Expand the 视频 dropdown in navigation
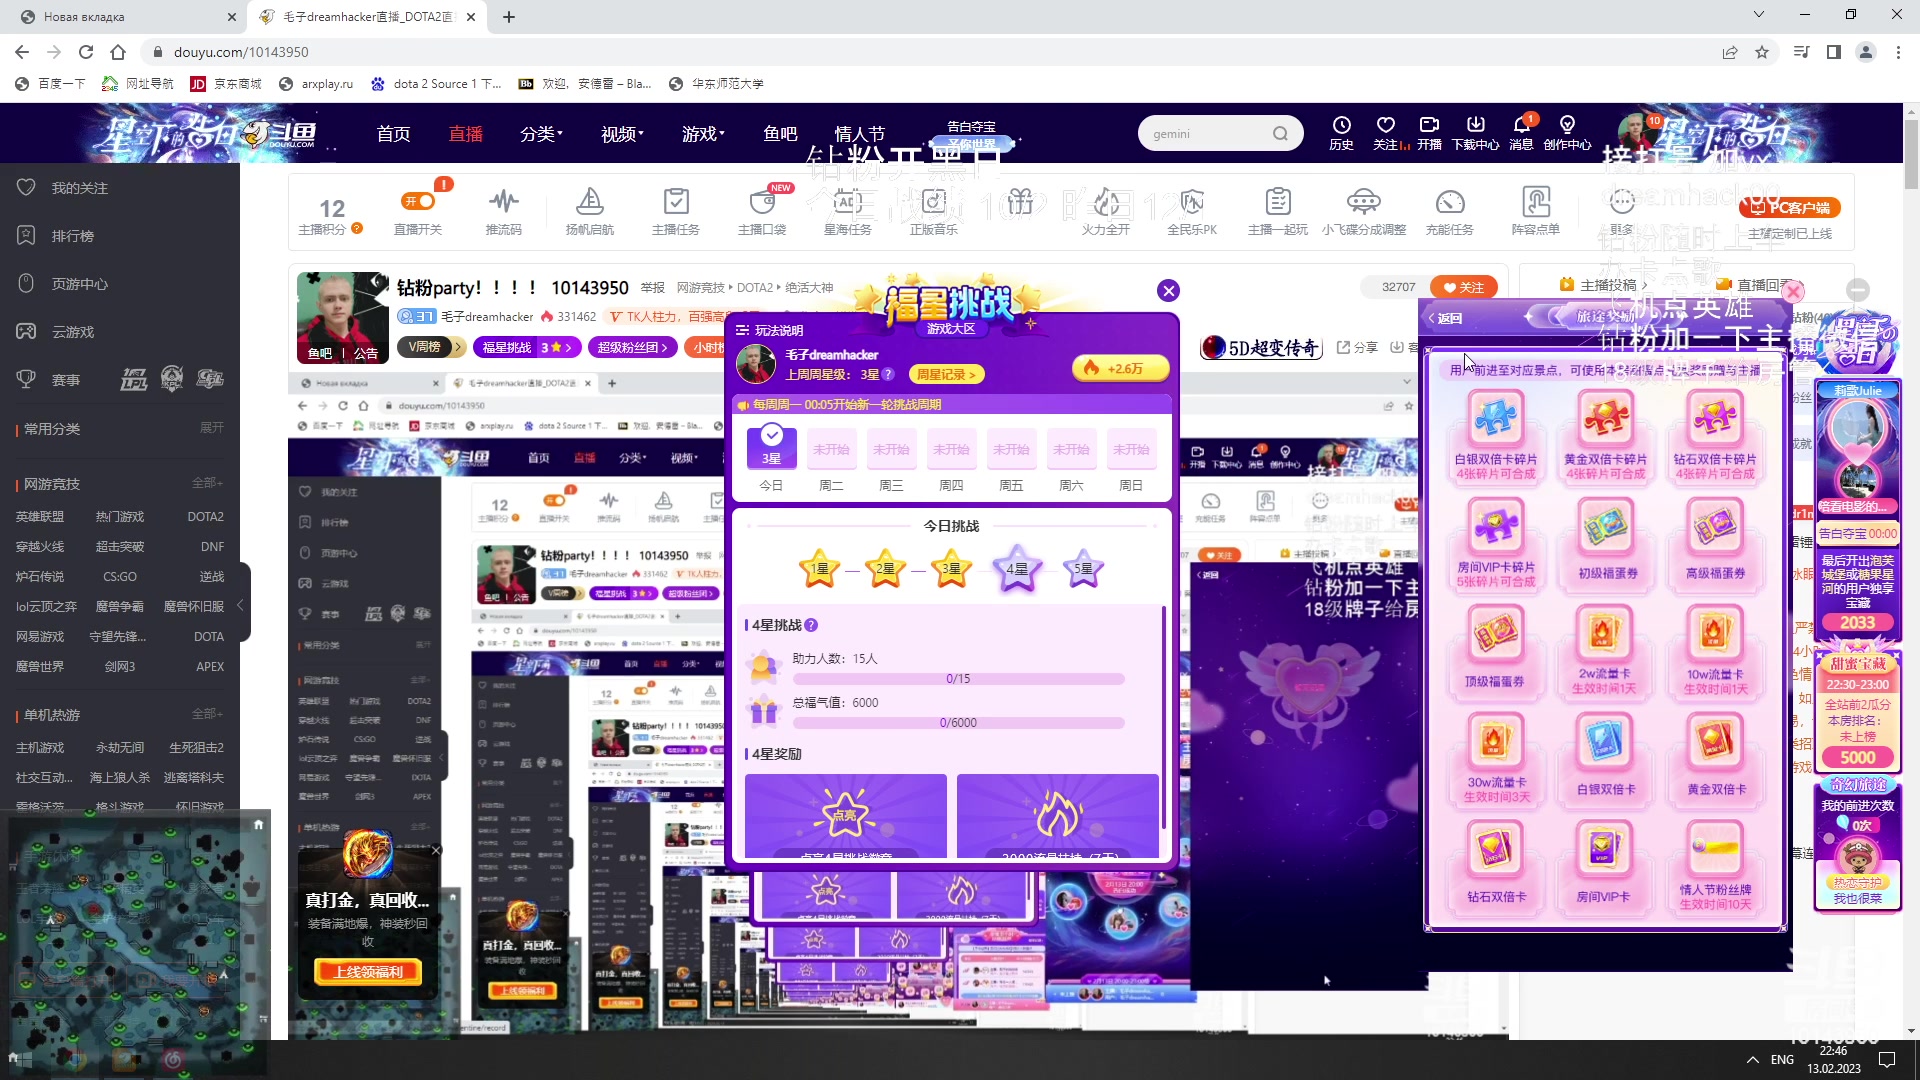This screenshot has width=1920, height=1080. click(x=622, y=134)
